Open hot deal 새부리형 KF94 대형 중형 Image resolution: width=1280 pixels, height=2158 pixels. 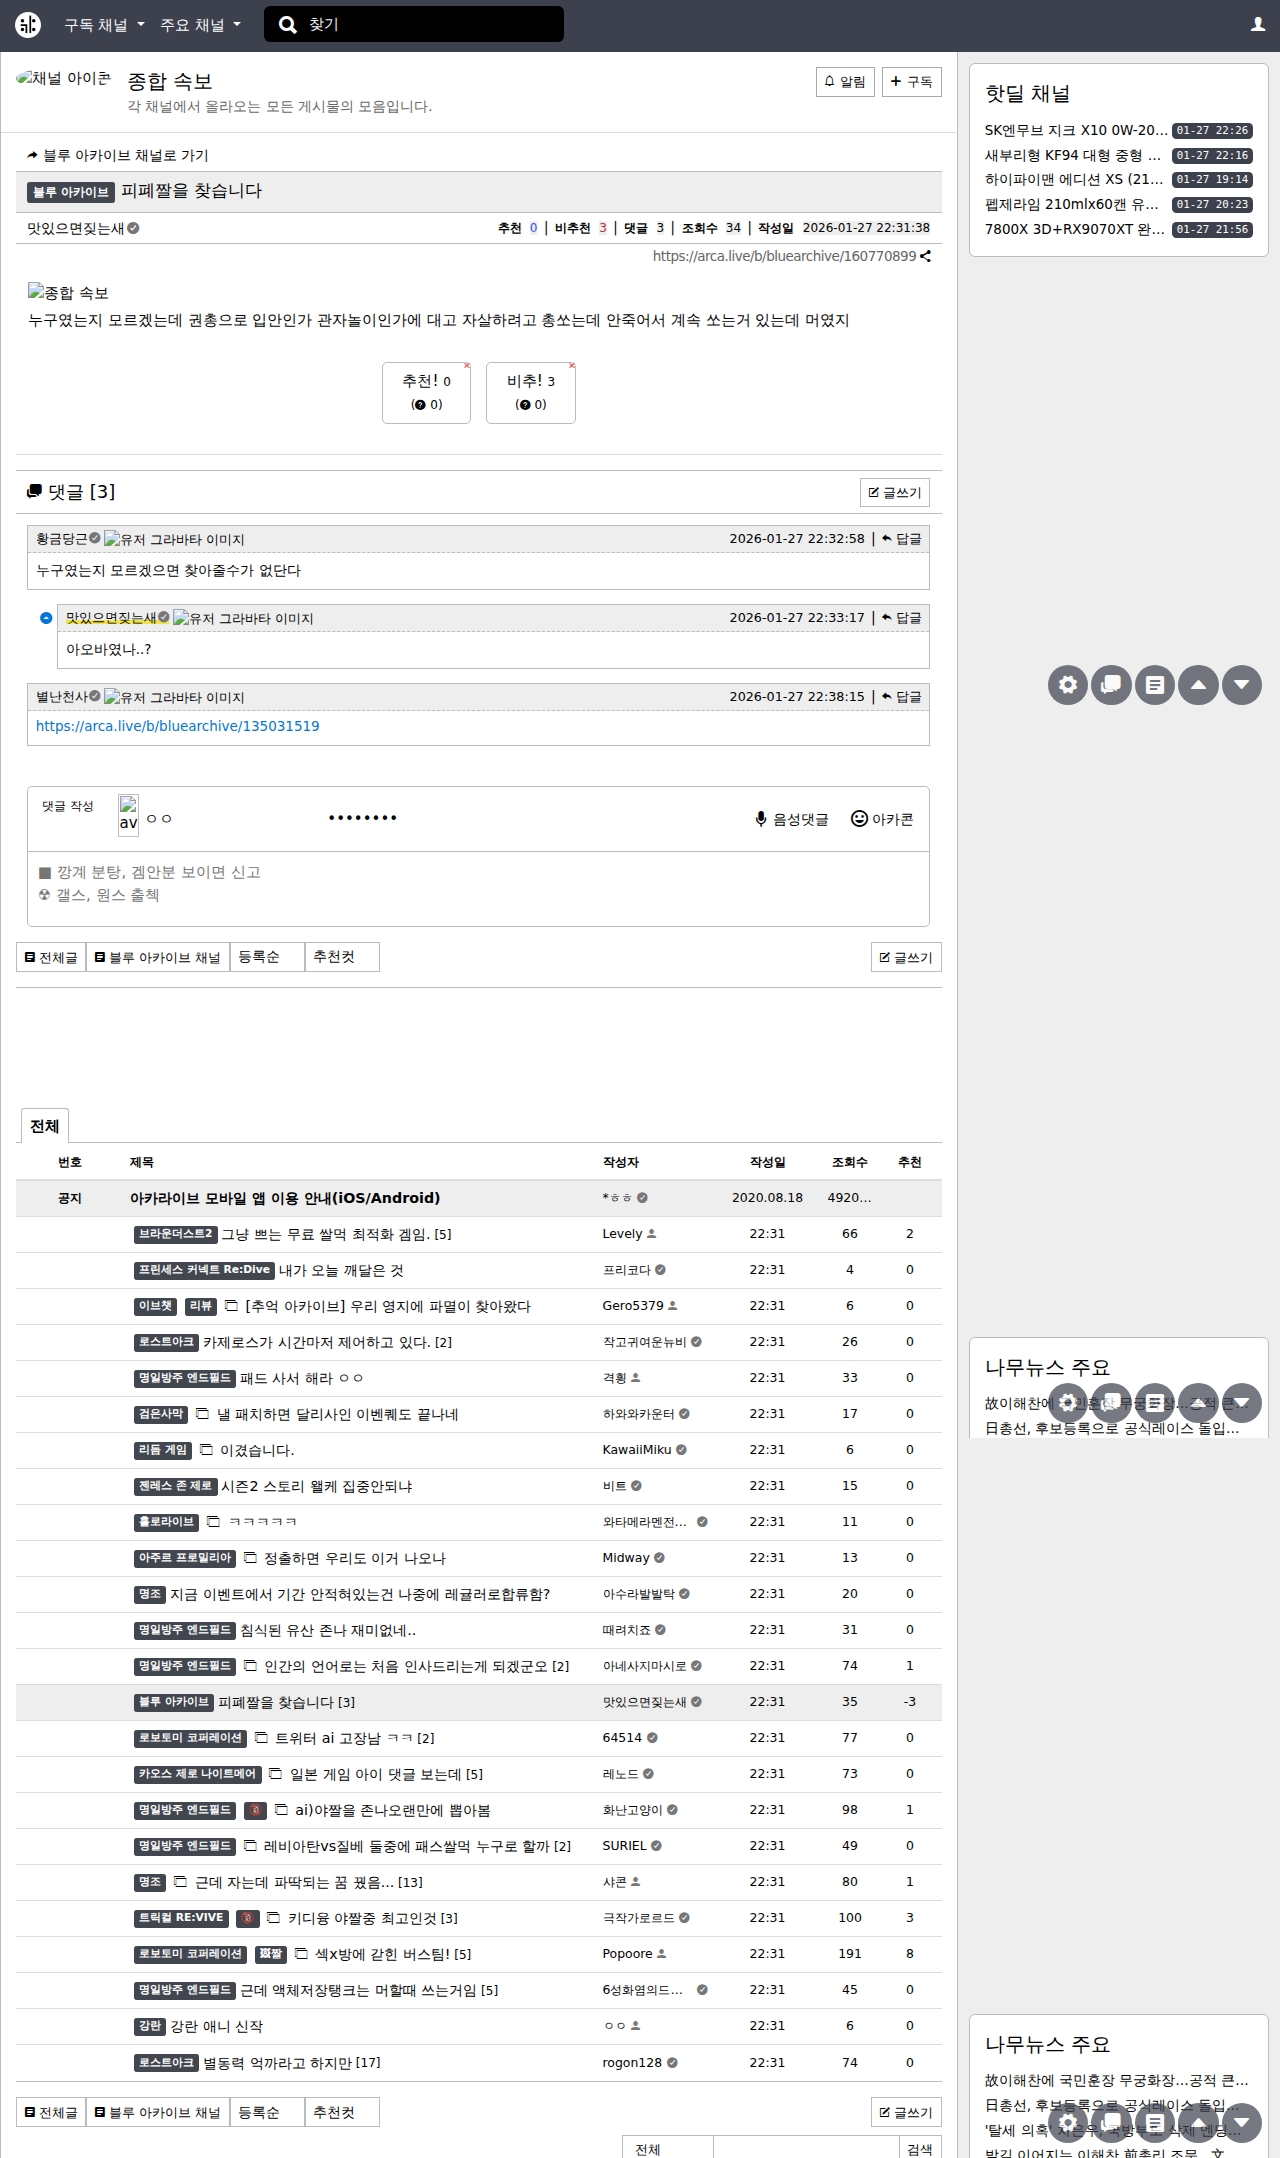pyautogui.click(x=1073, y=155)
